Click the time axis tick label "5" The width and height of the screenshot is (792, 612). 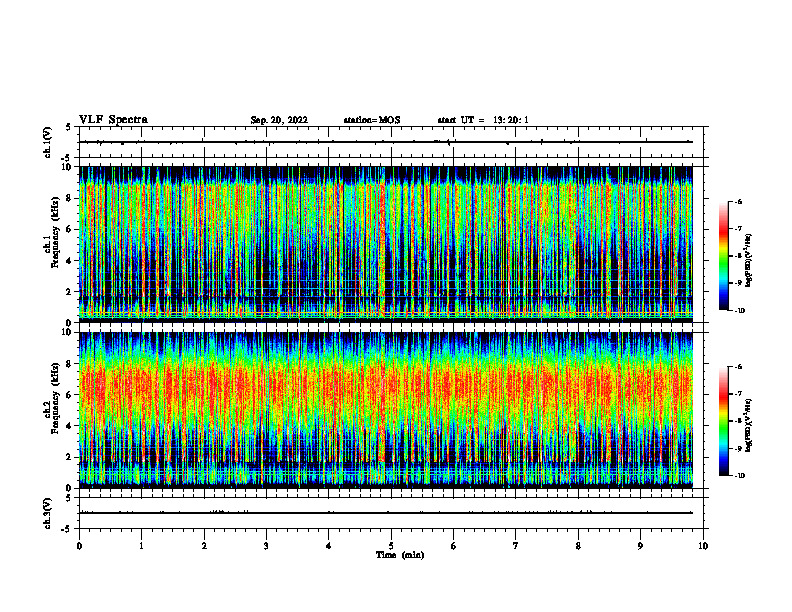click(391, 546)
